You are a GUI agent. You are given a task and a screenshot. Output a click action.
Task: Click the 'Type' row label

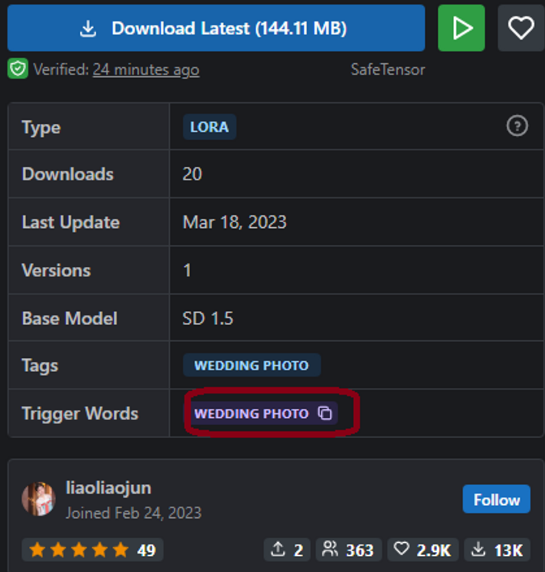[41, 127]
